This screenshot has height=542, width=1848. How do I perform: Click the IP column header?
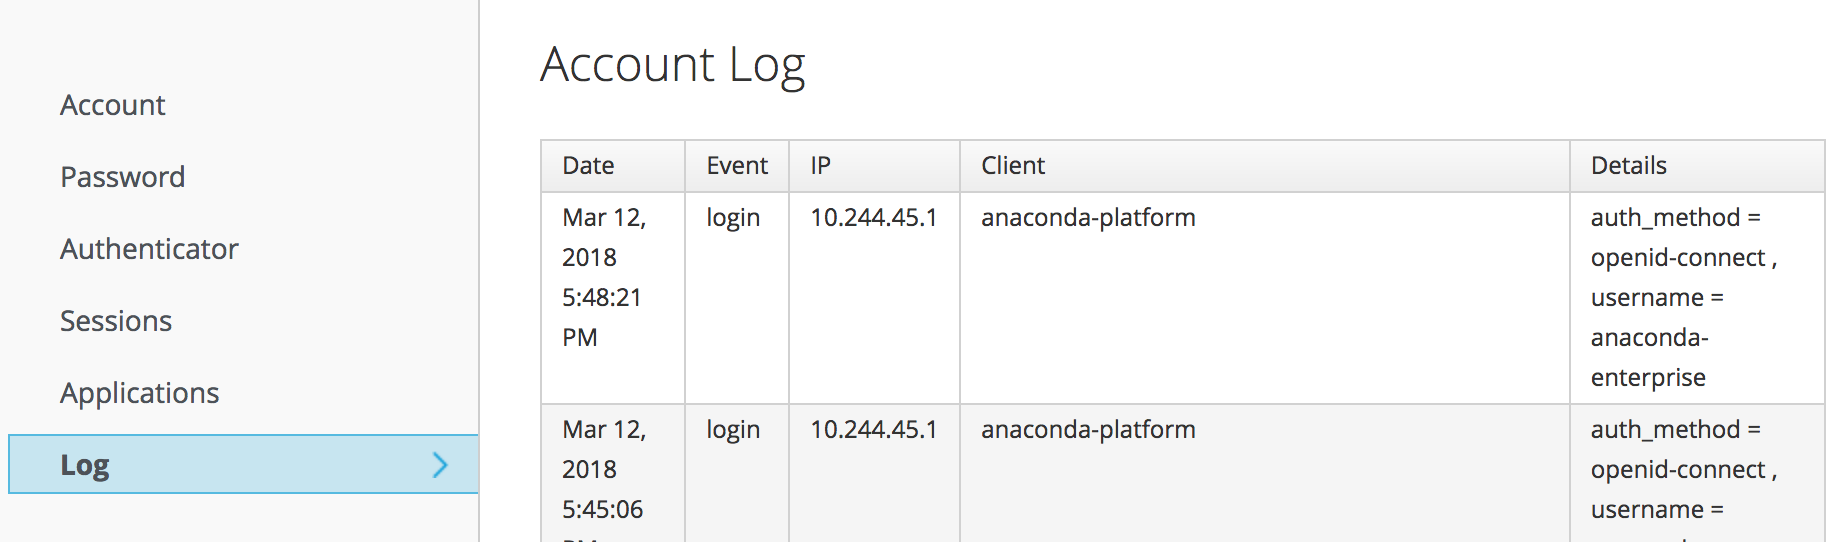click(x=820, y=166)
